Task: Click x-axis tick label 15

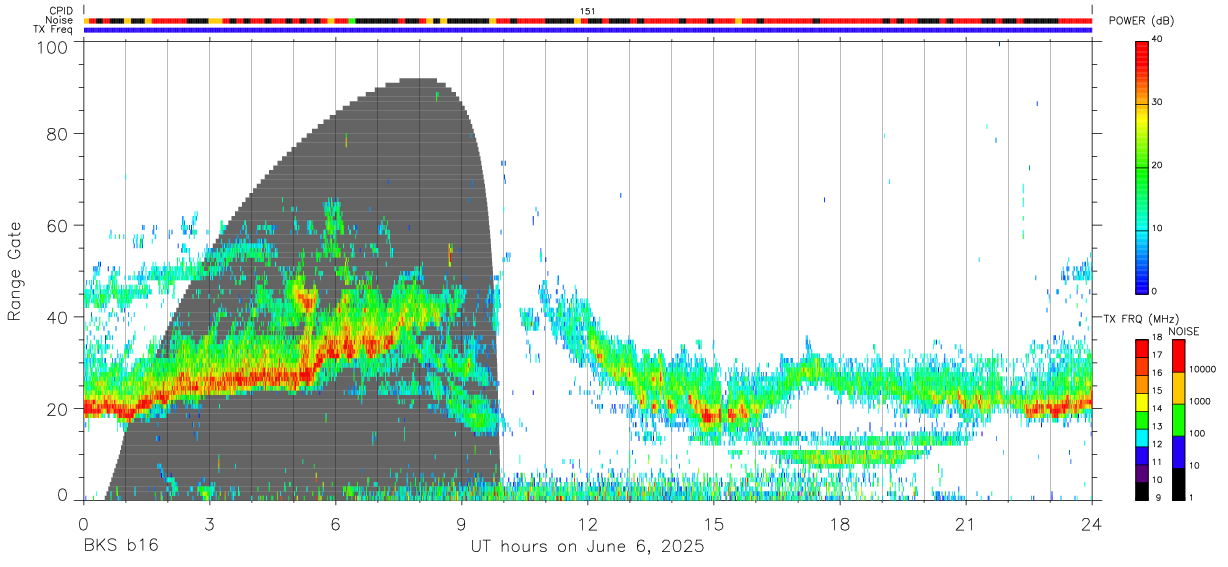Action: coord(714,524)
